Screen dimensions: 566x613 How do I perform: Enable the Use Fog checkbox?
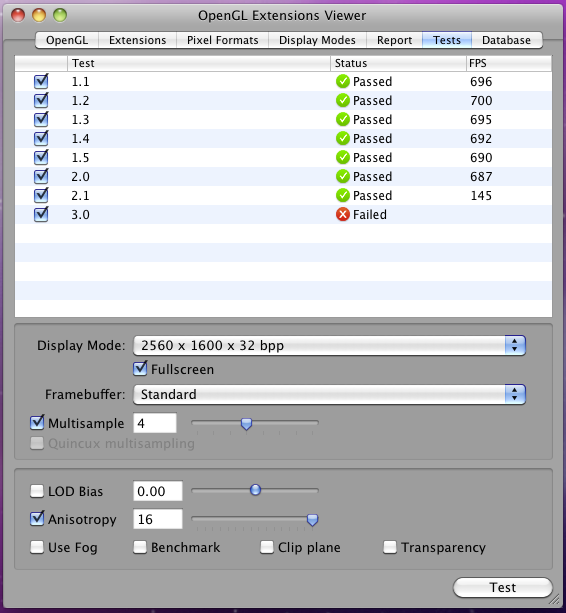click(37, 547)
